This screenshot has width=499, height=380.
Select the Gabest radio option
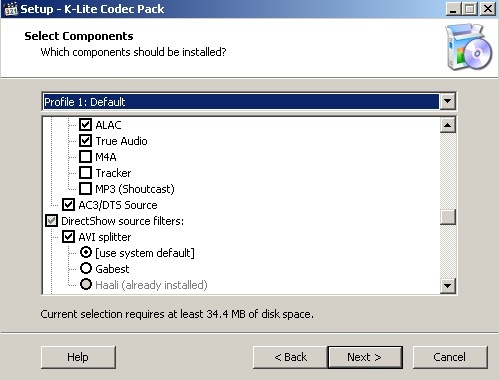(86, 268)
